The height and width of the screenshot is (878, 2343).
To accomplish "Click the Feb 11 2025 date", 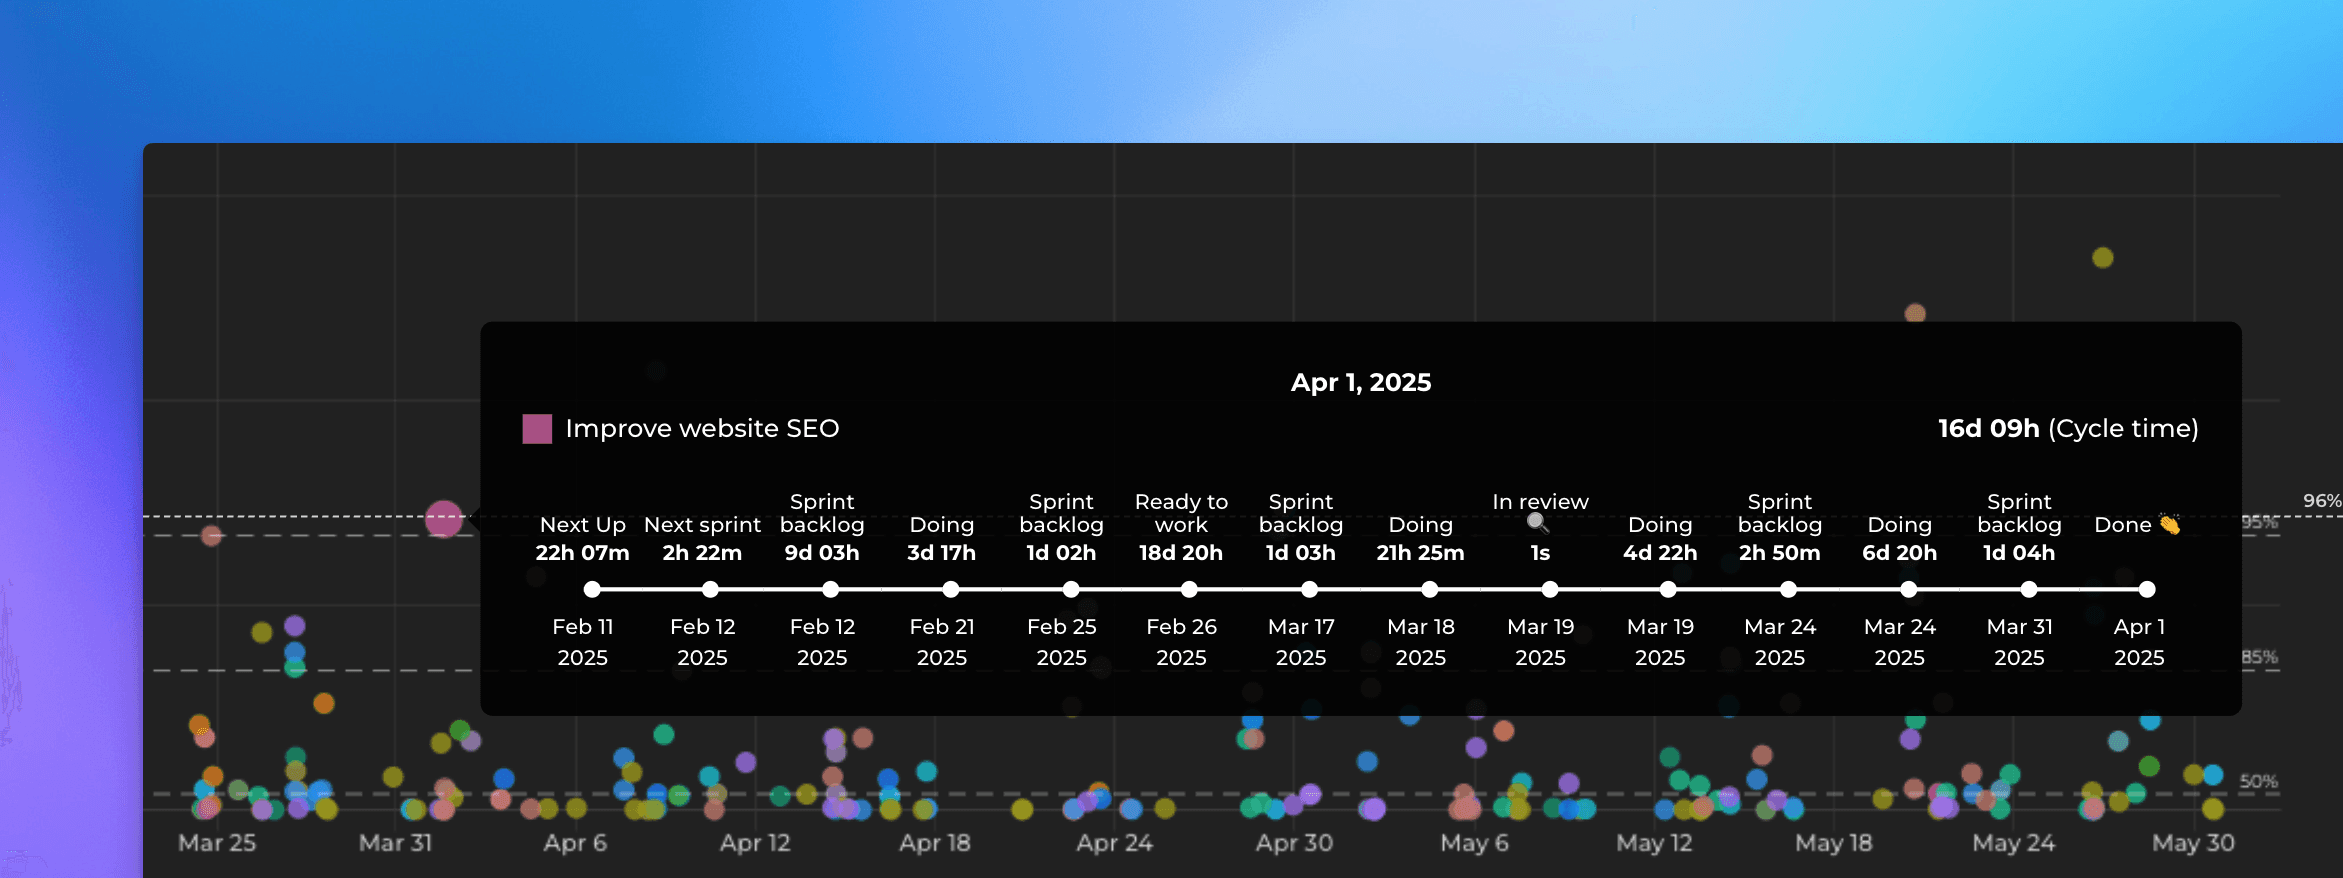I will (582, 642).
